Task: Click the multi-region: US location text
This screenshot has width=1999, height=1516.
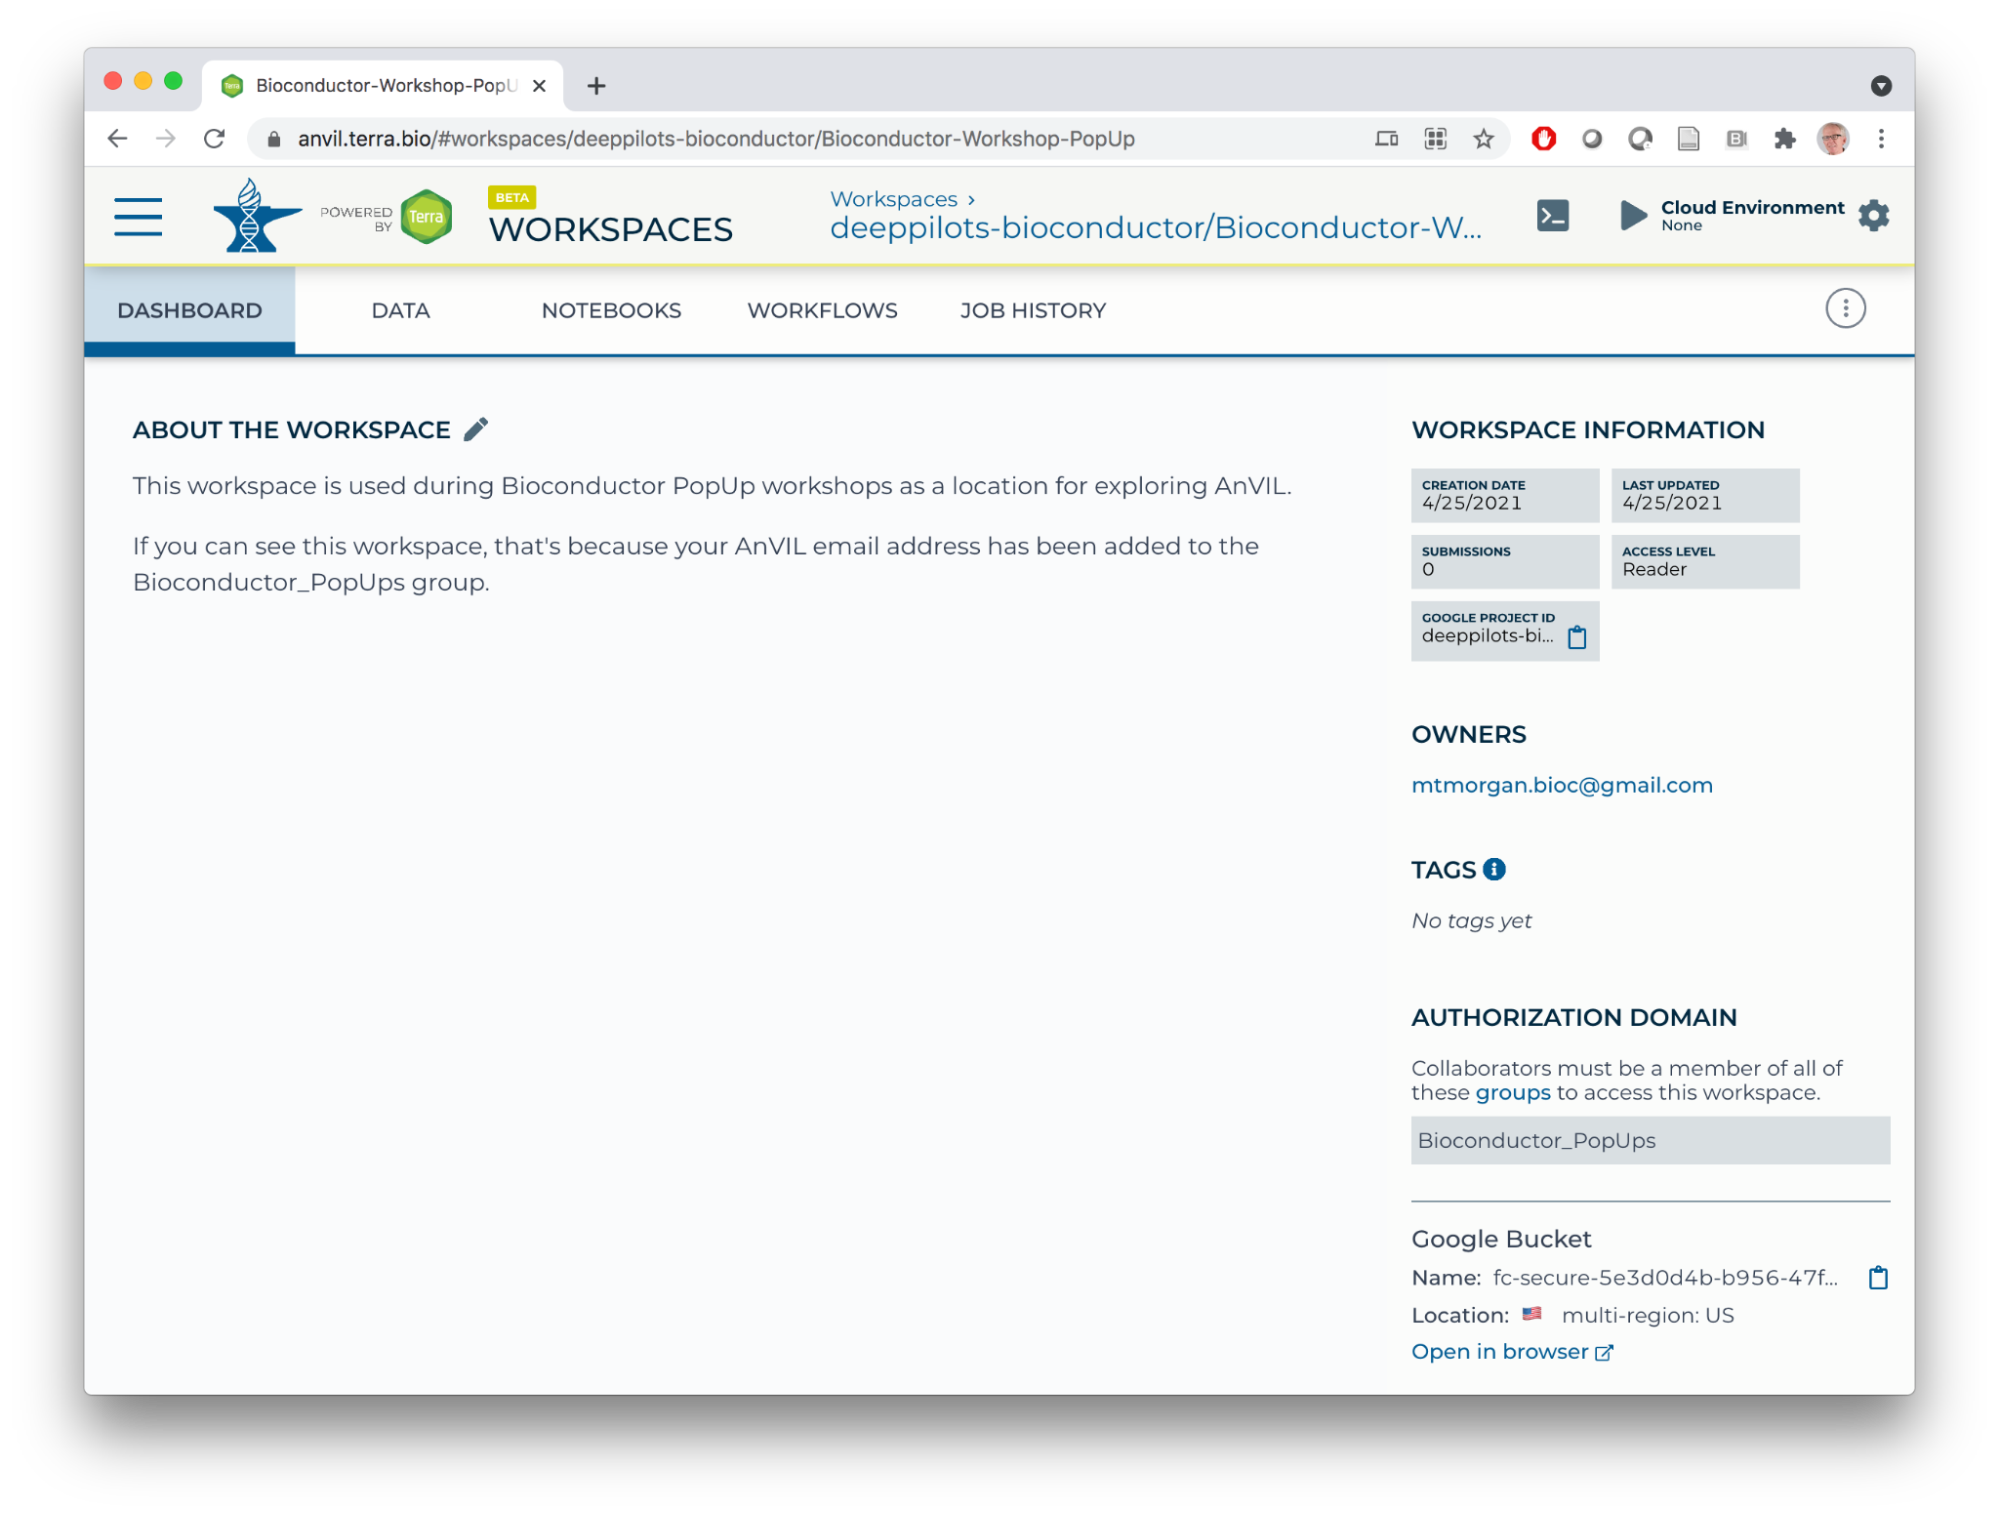Action: (x=1647, y=1315)
